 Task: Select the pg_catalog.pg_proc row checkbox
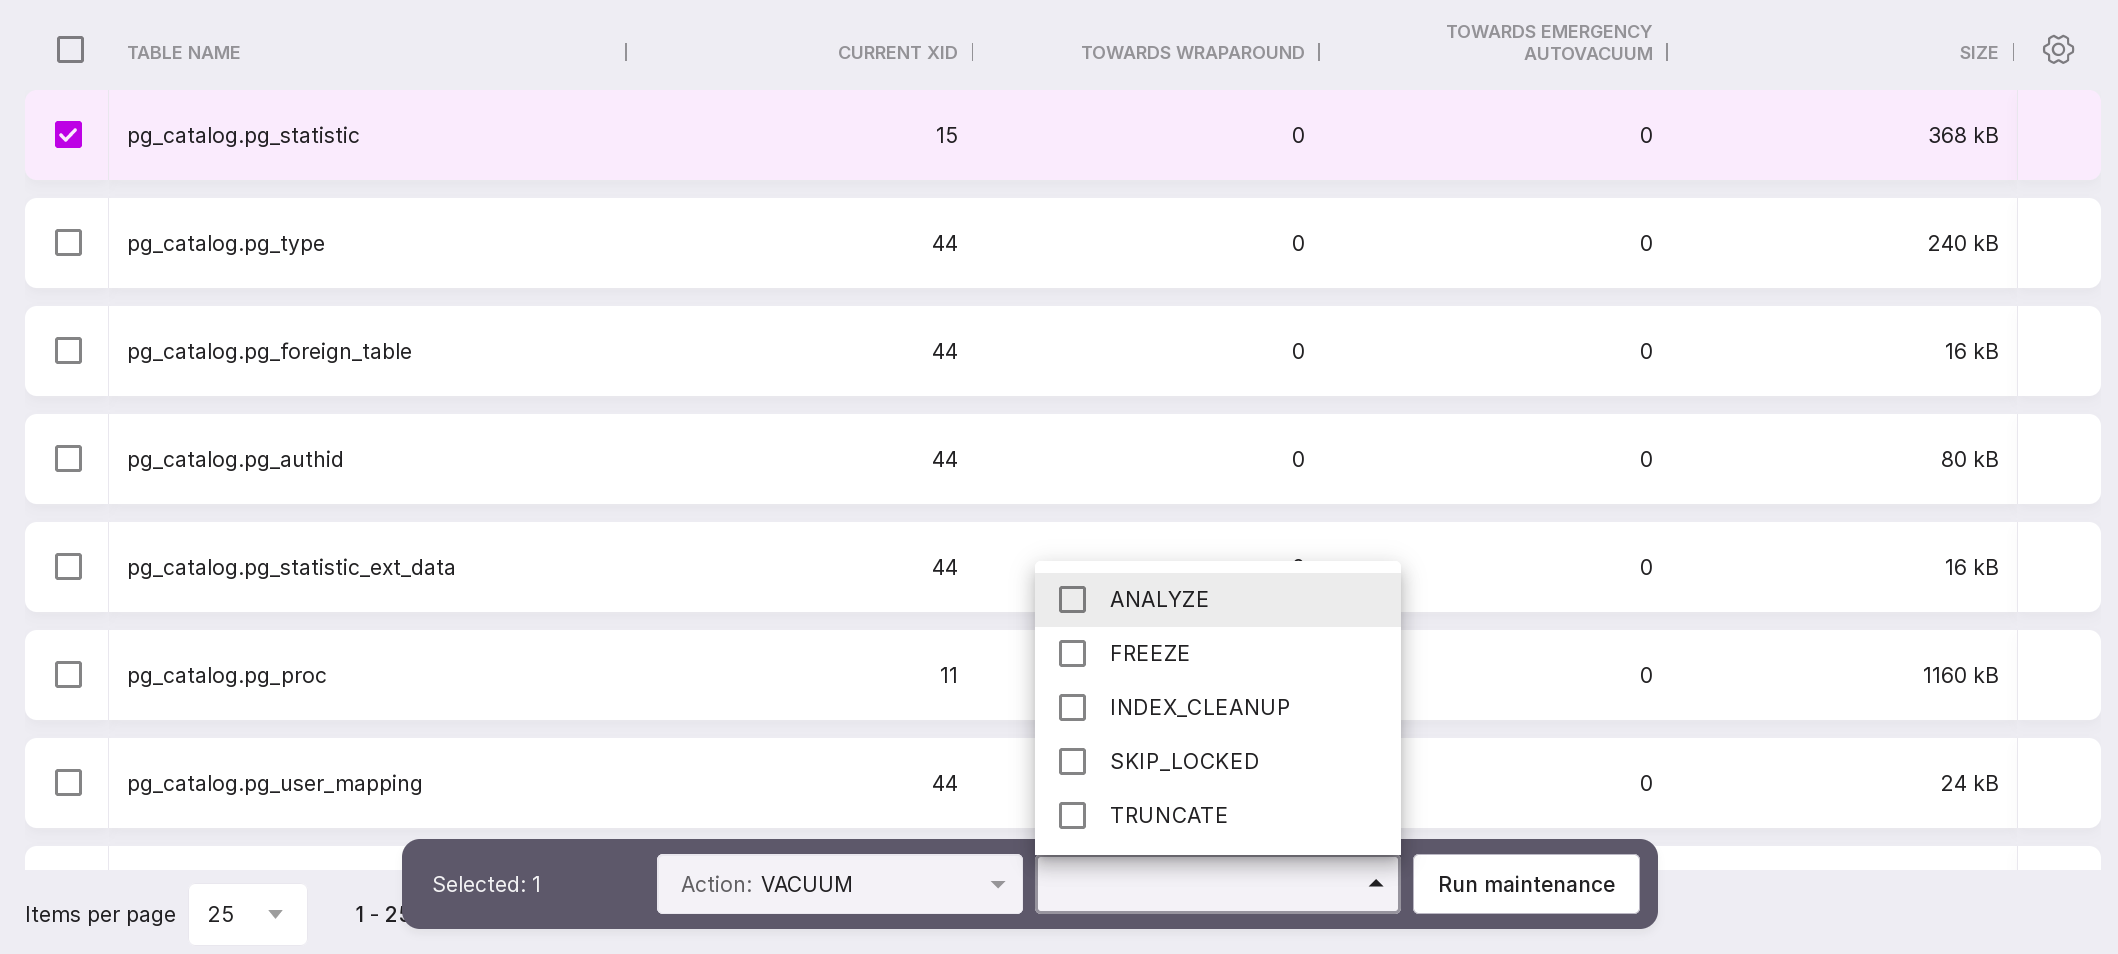coord(68,675)
